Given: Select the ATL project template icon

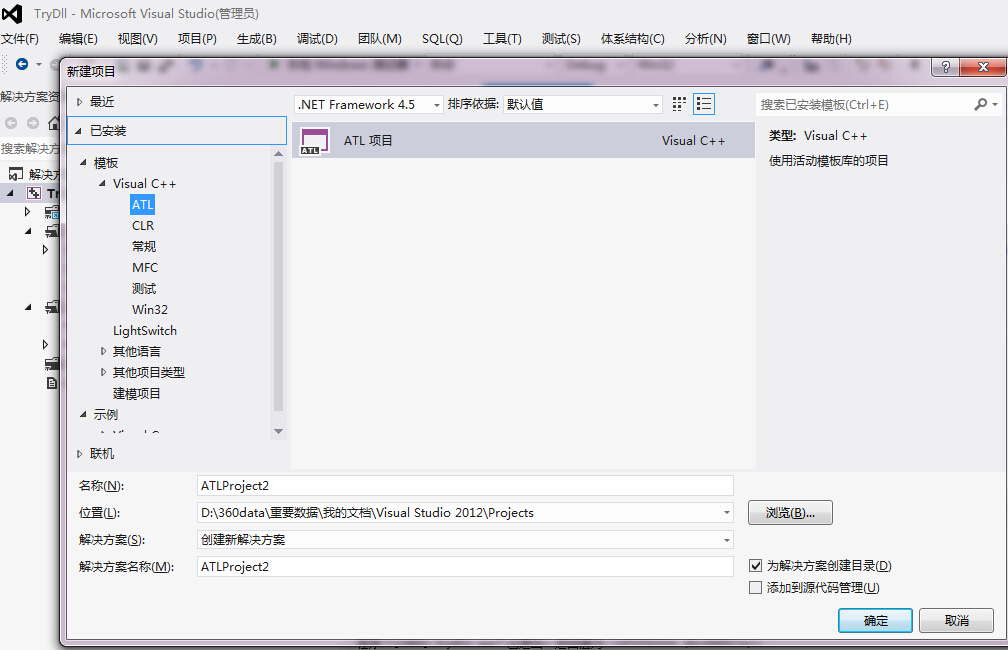Looking at the screenshot, I should (315, 141).
